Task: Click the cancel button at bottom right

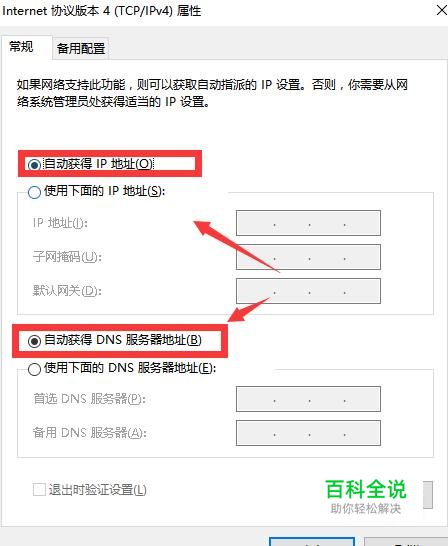Action: coord(406,542)
